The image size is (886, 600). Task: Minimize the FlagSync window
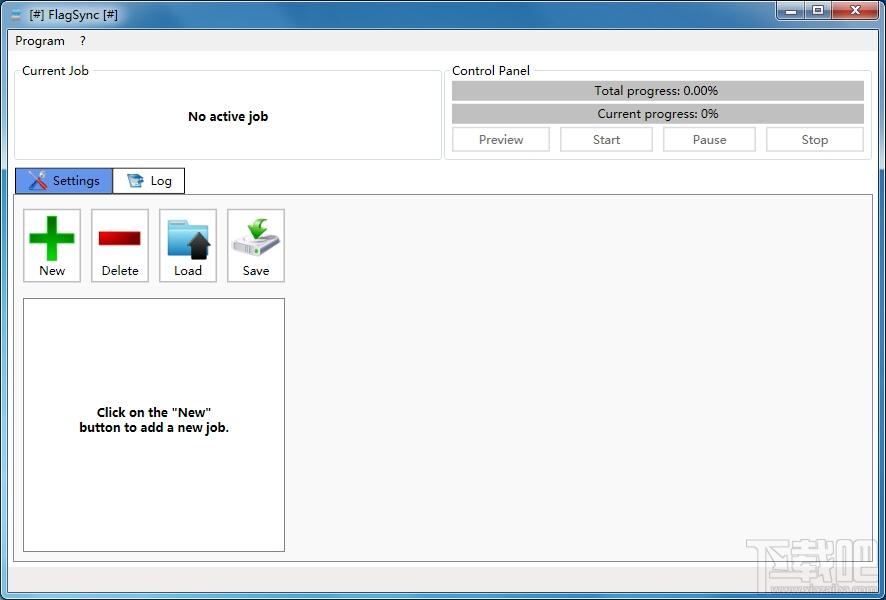click(x=791, y=10)
